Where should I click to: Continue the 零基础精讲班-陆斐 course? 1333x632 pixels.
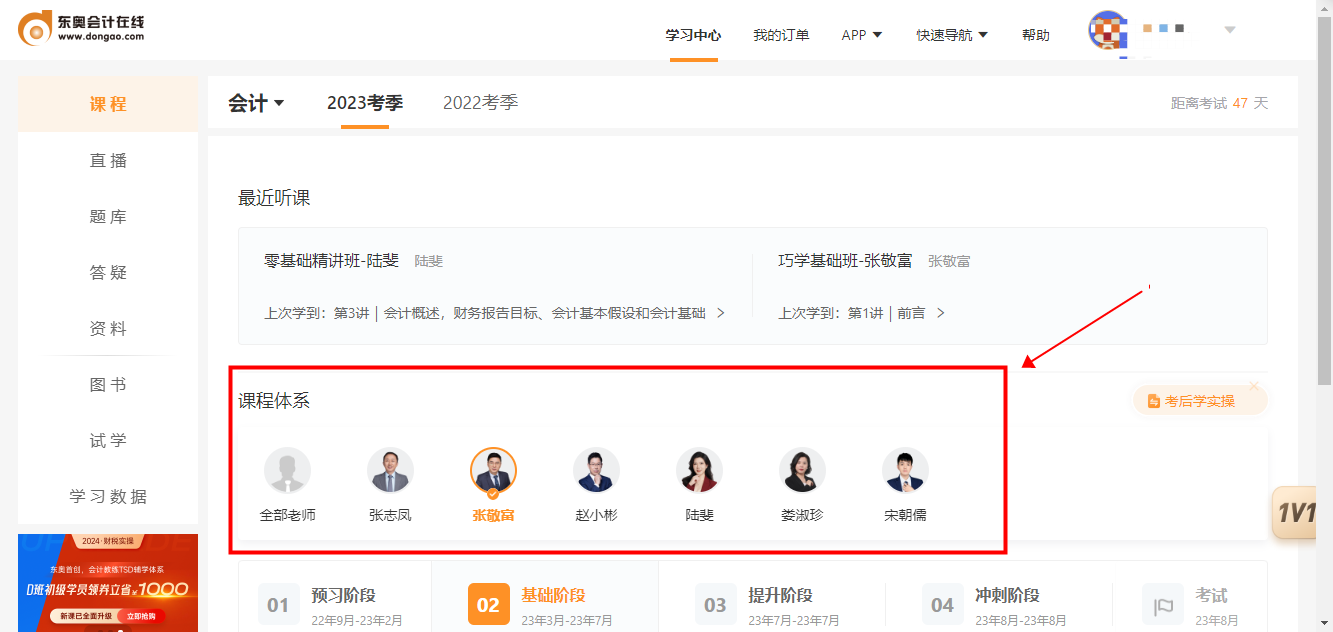[x=494, y=313]
